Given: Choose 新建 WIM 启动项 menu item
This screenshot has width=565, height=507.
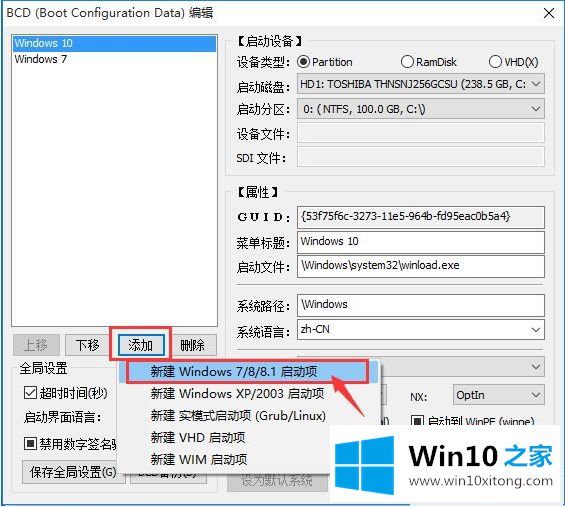Looking at the screenshot, I should (x=224, y=460).
